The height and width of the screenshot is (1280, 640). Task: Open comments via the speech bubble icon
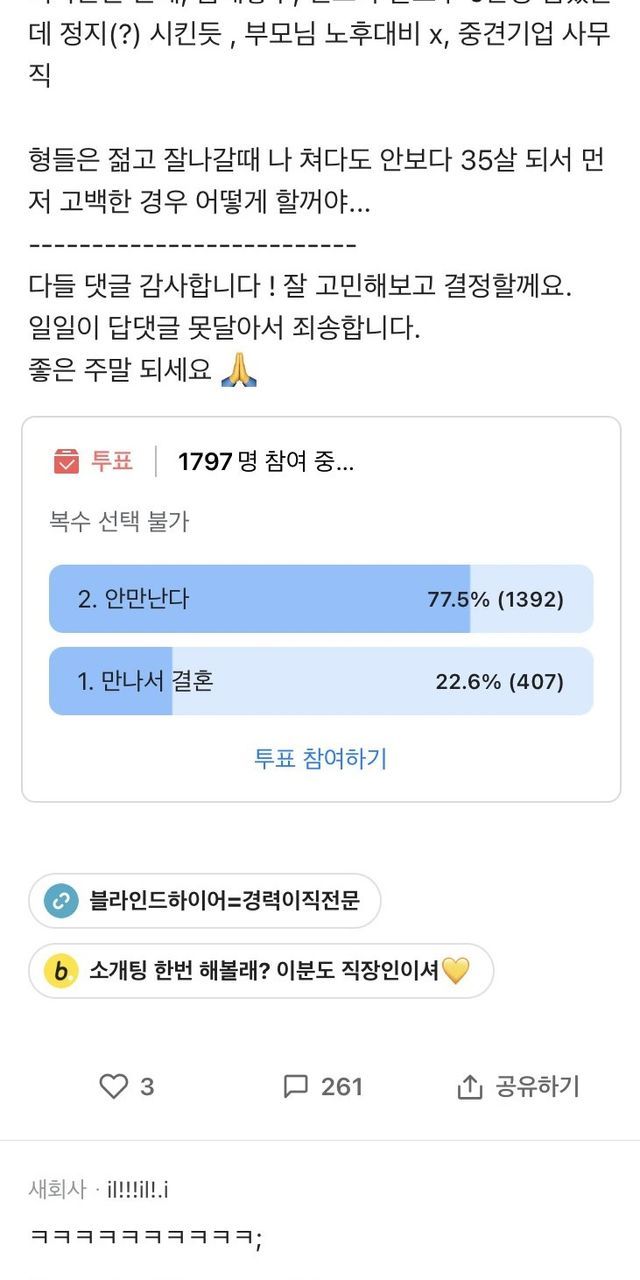pos(296,1086)
